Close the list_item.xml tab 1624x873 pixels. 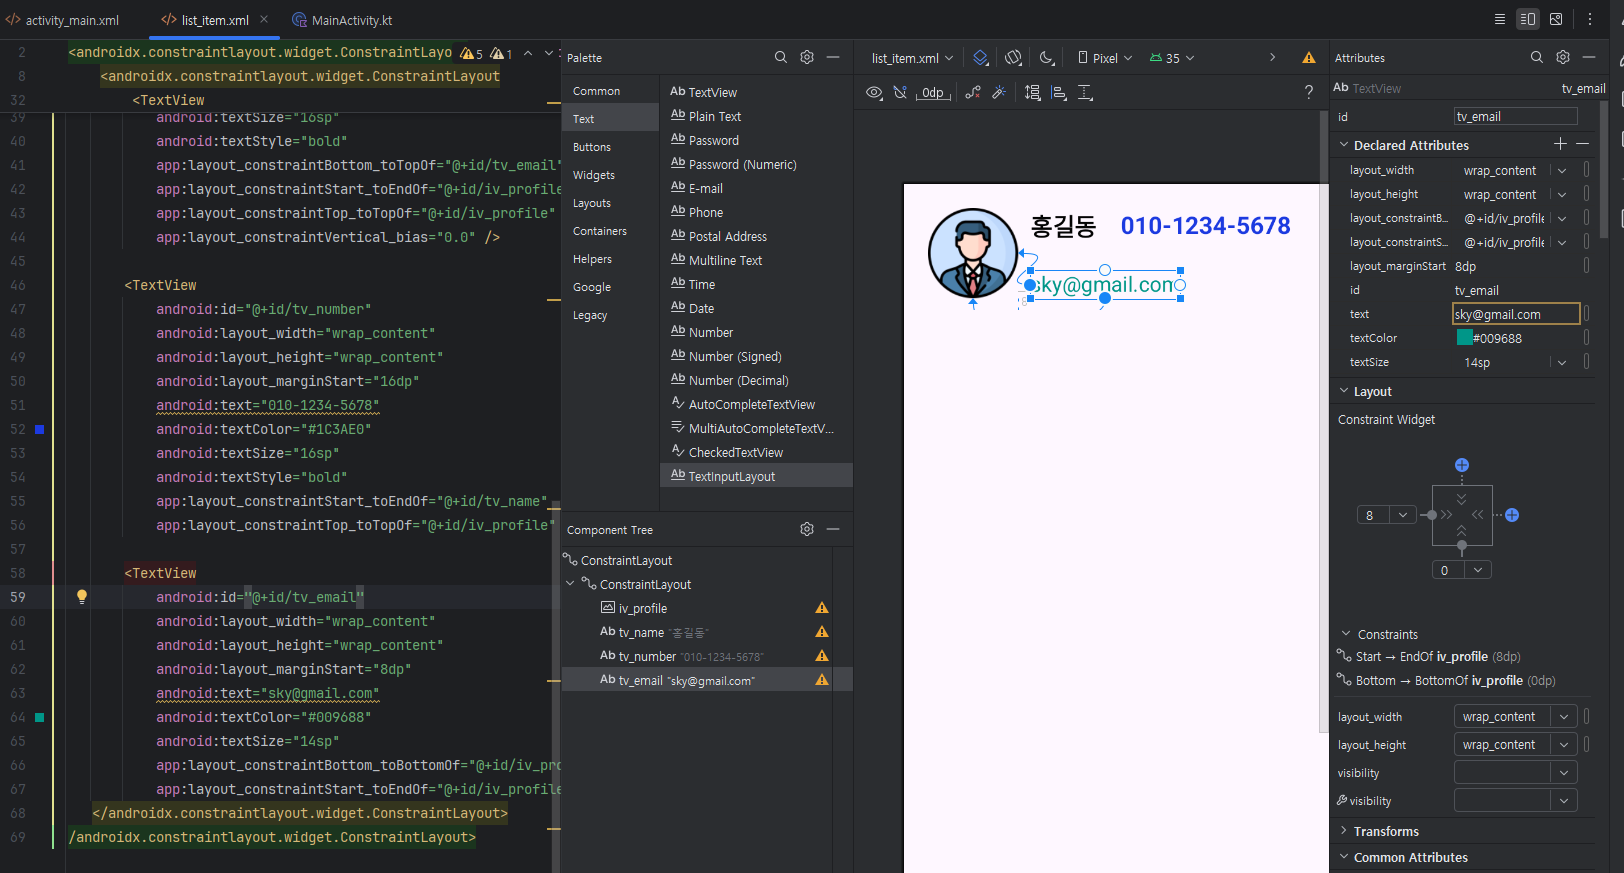264,19
